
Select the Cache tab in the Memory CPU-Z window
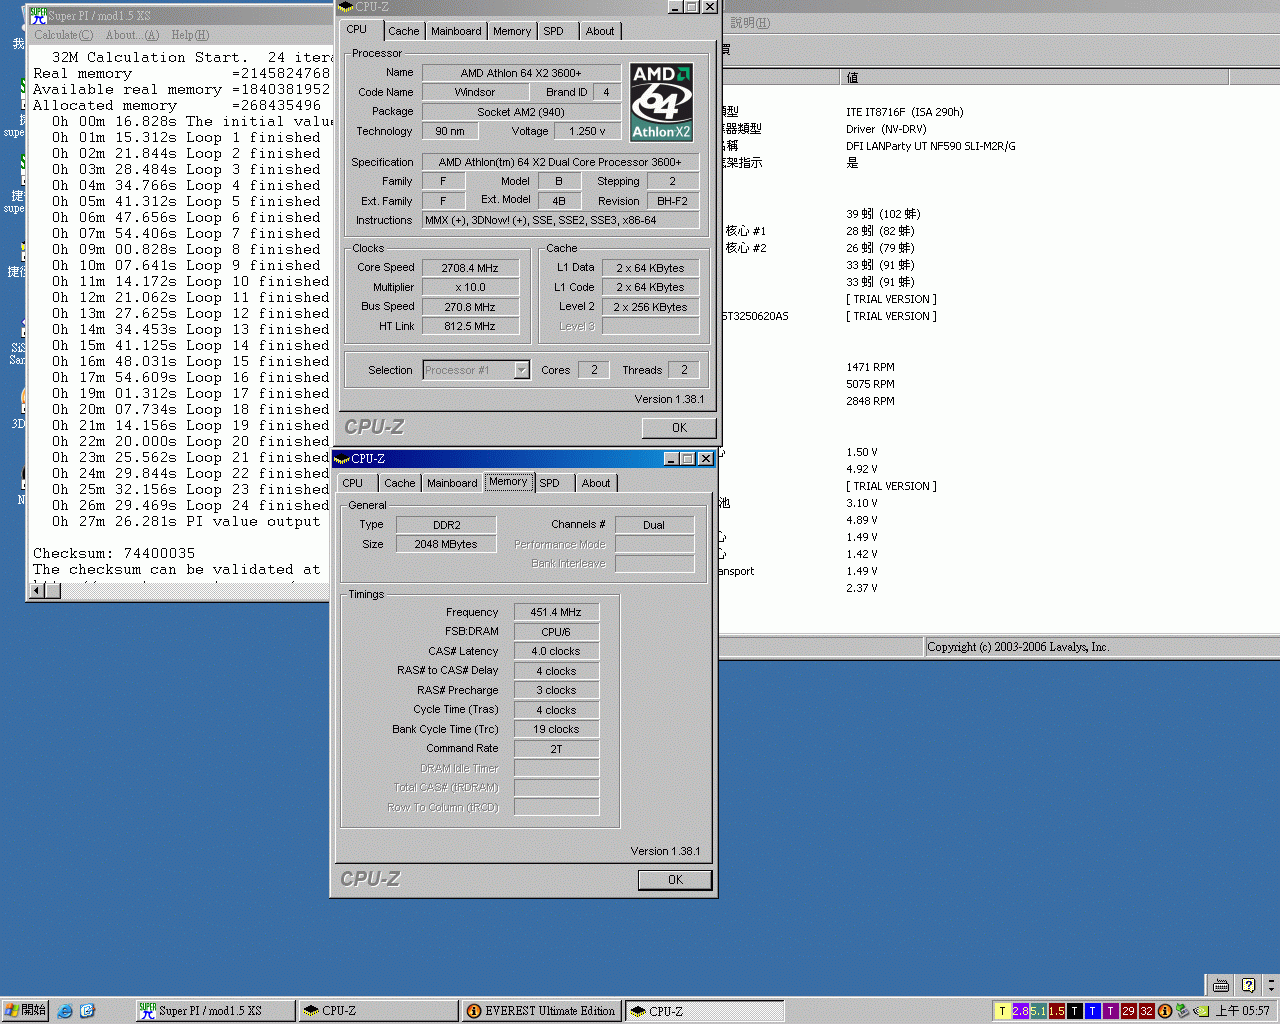[x=400, y=483]
